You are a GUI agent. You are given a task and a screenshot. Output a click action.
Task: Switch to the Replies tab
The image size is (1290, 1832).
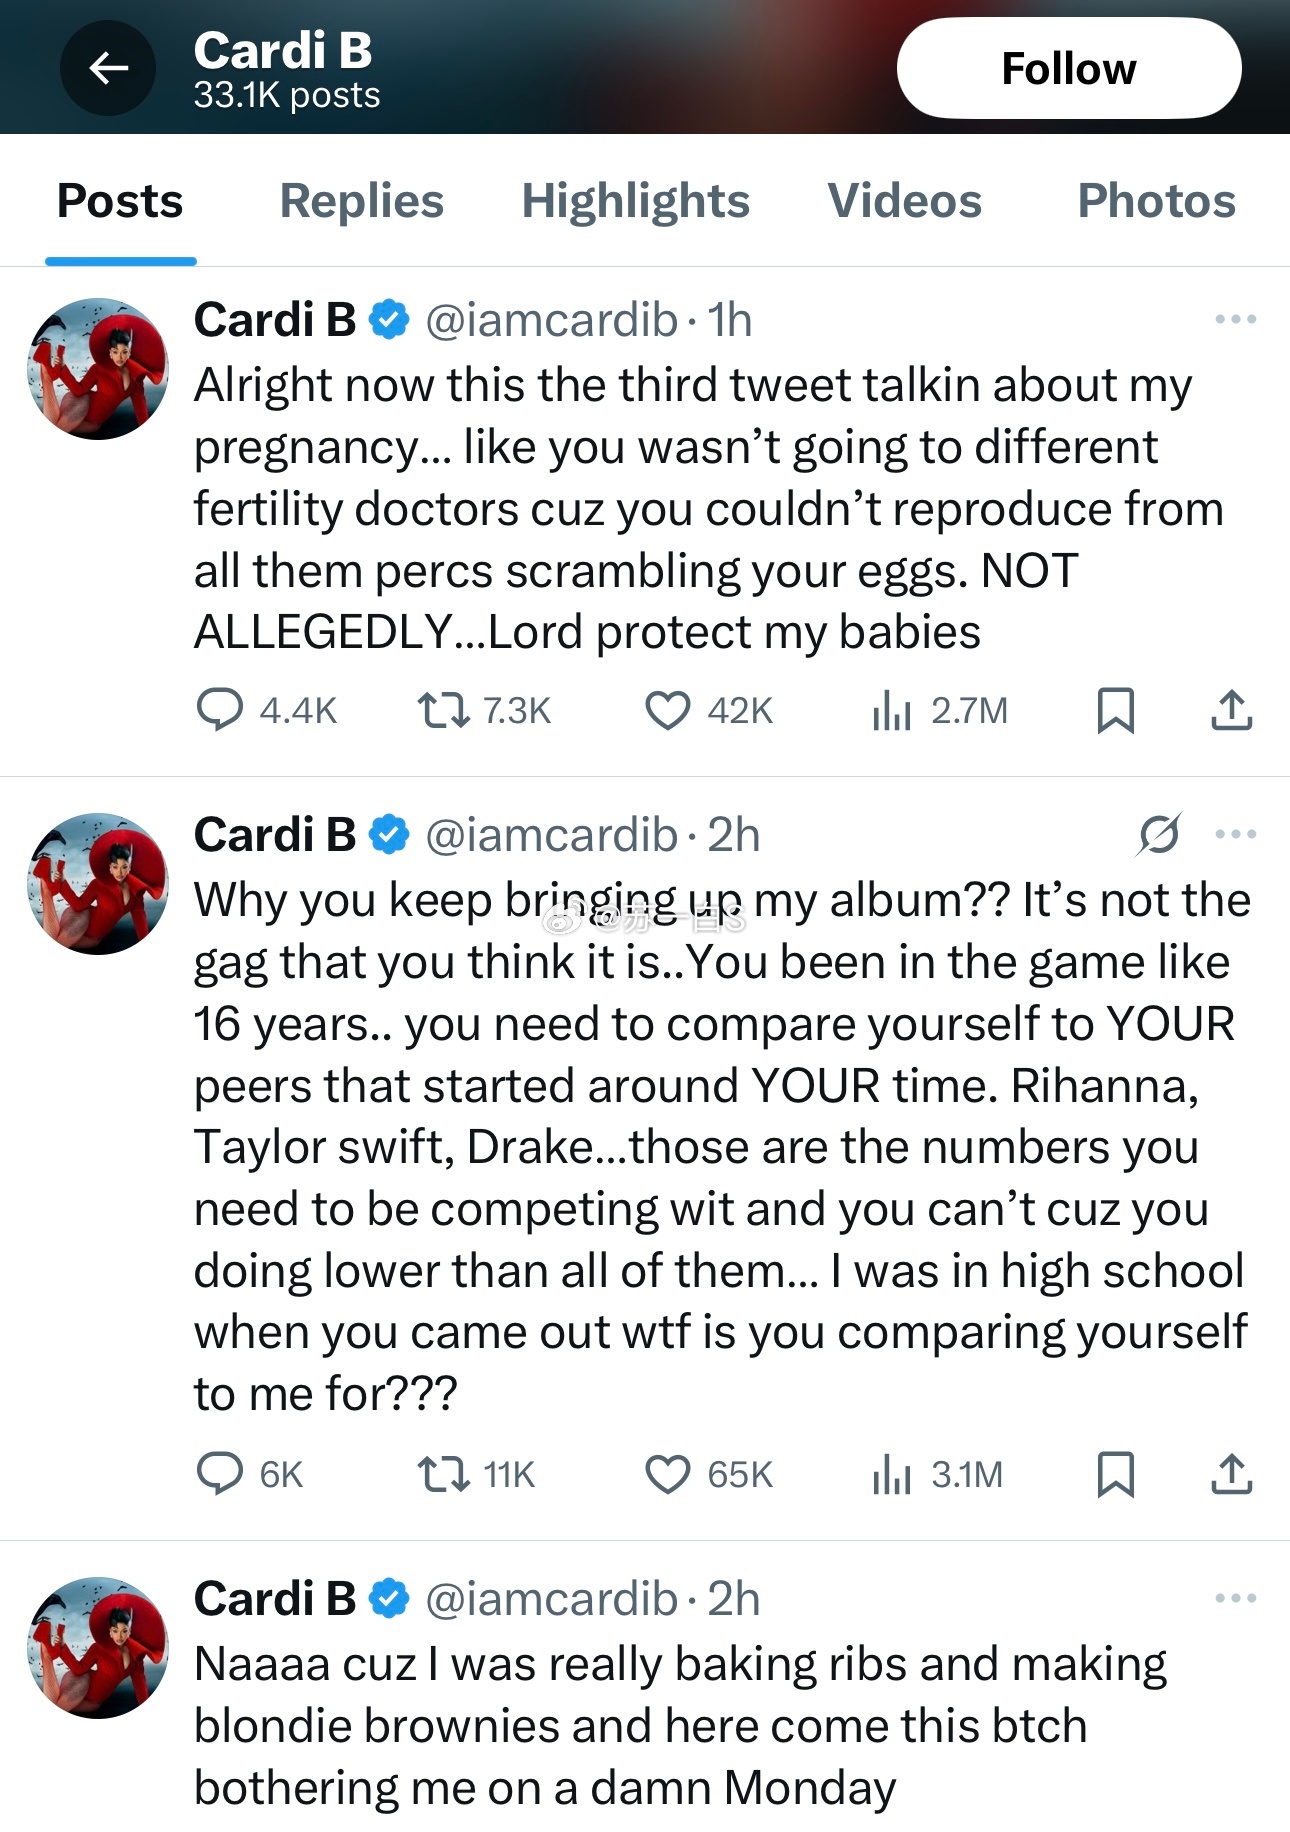(x=361, y=201)
